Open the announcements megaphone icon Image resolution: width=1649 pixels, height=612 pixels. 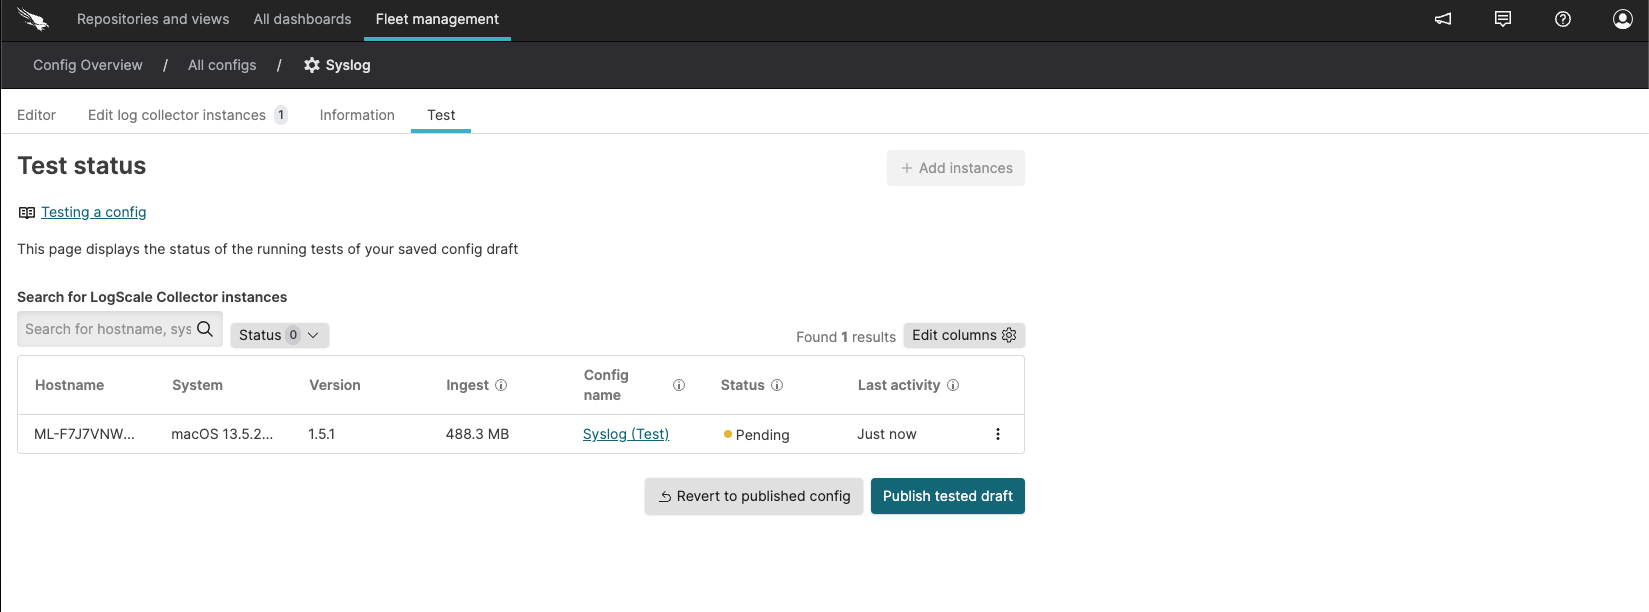point(1443,19)
